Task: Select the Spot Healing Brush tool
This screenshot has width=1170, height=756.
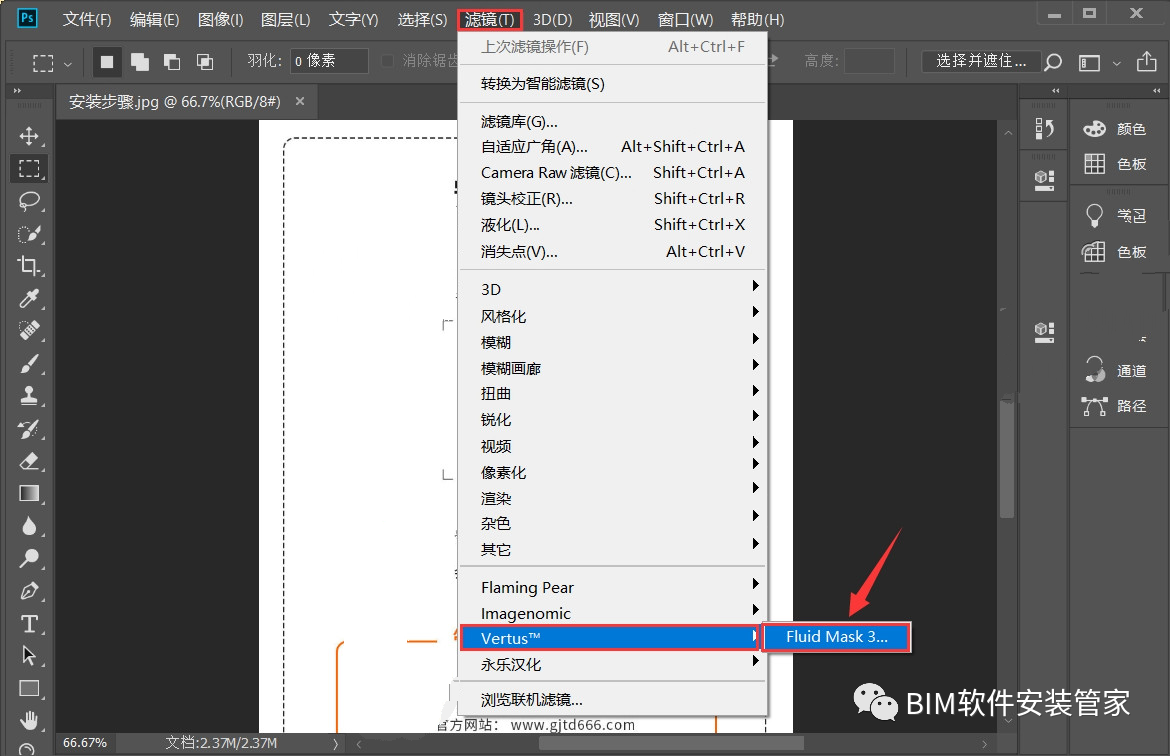Action: (29, 331)
